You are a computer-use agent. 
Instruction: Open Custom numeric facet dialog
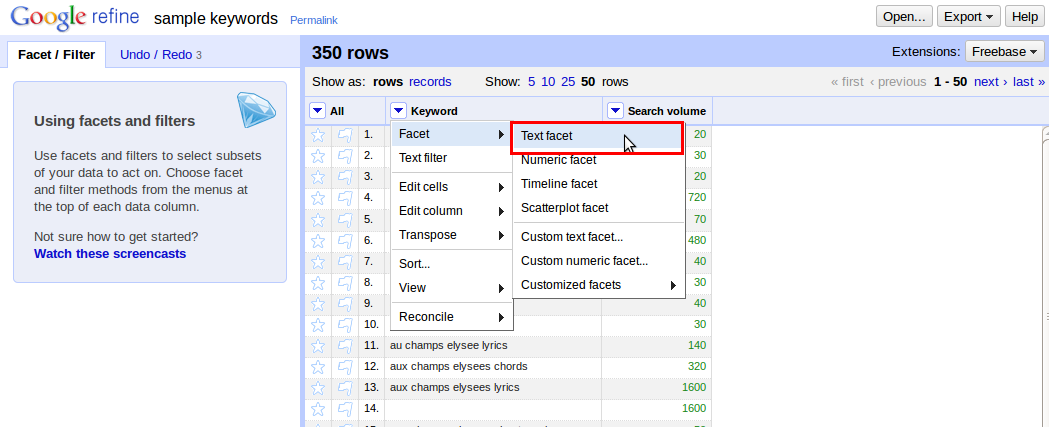(x=599, y=261)
